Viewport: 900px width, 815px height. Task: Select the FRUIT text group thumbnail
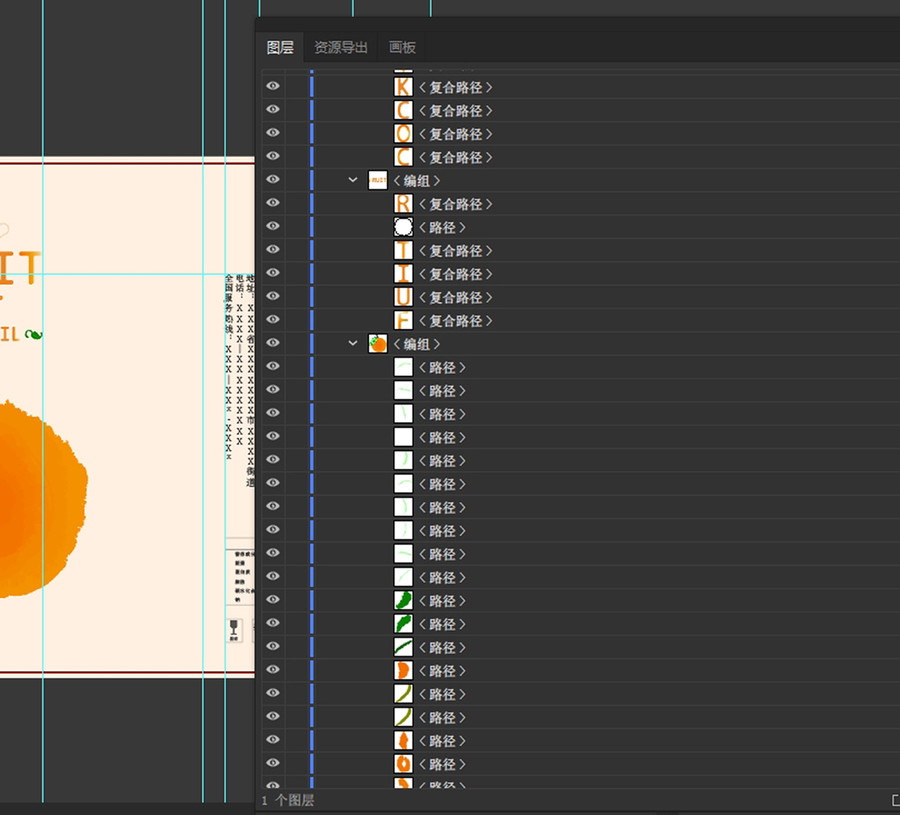(x=378, y=180)
